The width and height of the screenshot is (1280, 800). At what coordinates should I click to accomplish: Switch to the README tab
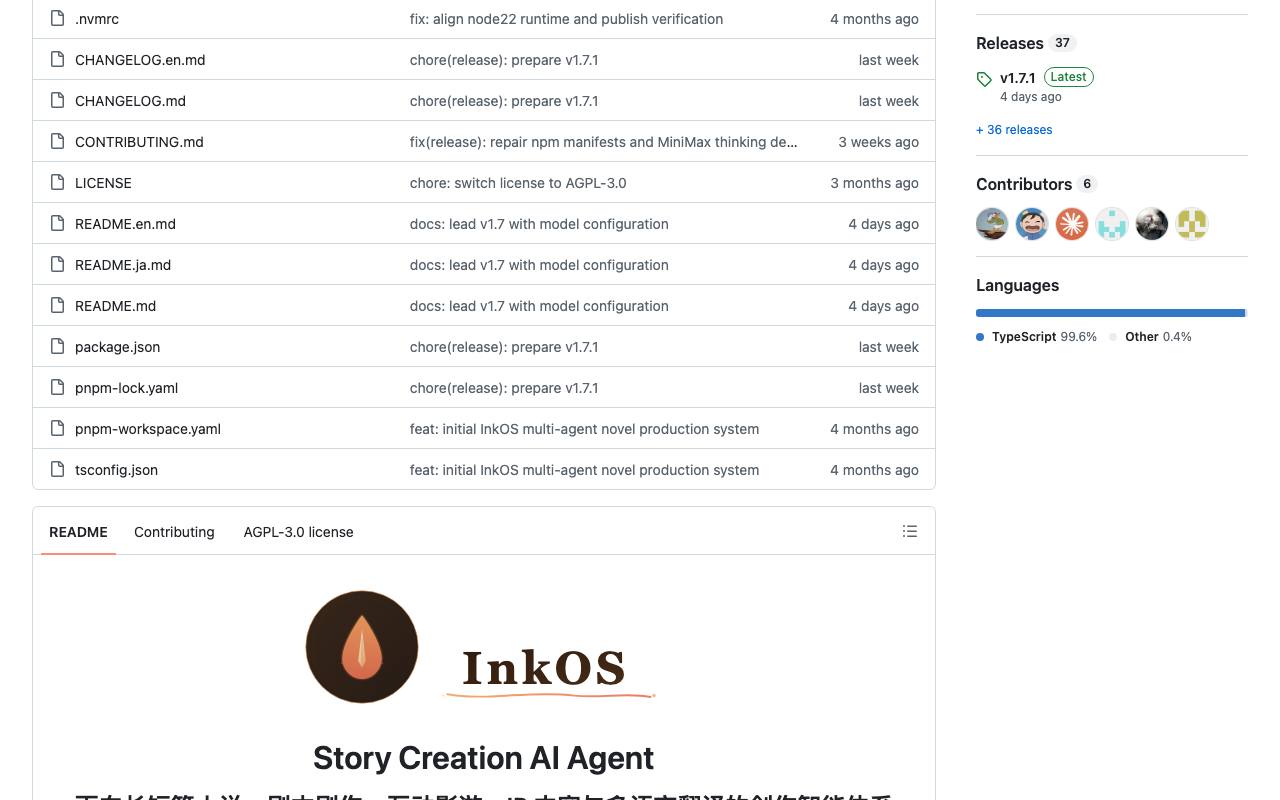[x=78, y=532]
